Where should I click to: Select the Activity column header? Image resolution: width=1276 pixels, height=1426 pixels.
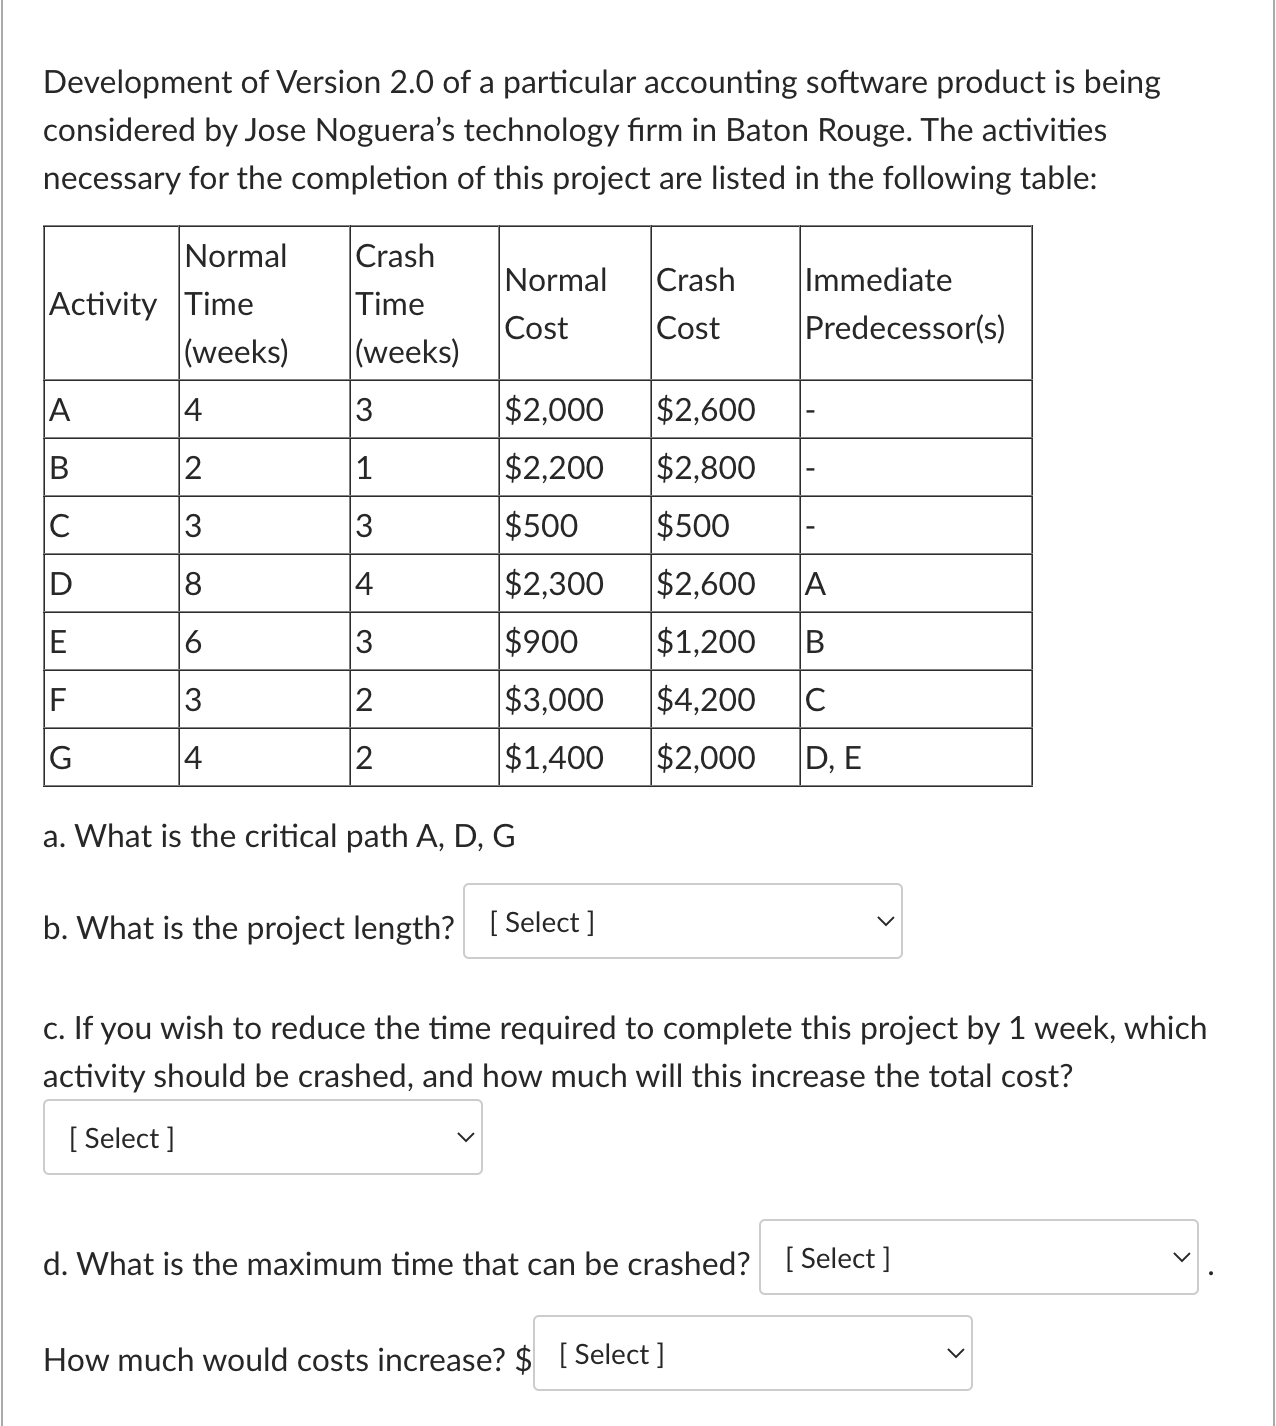(103, 305)
